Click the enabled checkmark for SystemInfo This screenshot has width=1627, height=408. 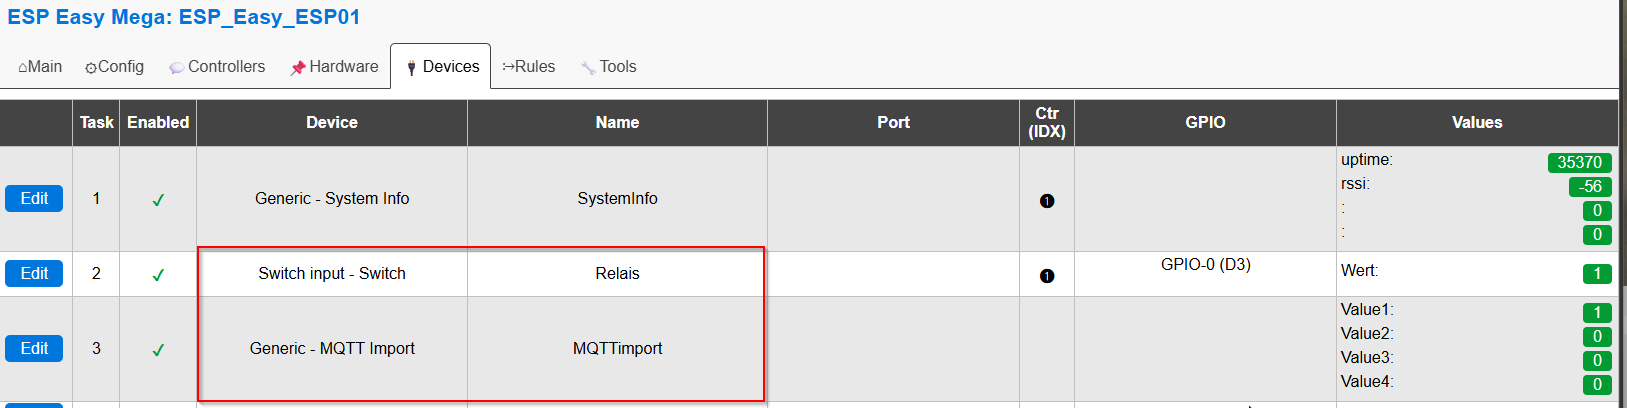tap(158, 200)
